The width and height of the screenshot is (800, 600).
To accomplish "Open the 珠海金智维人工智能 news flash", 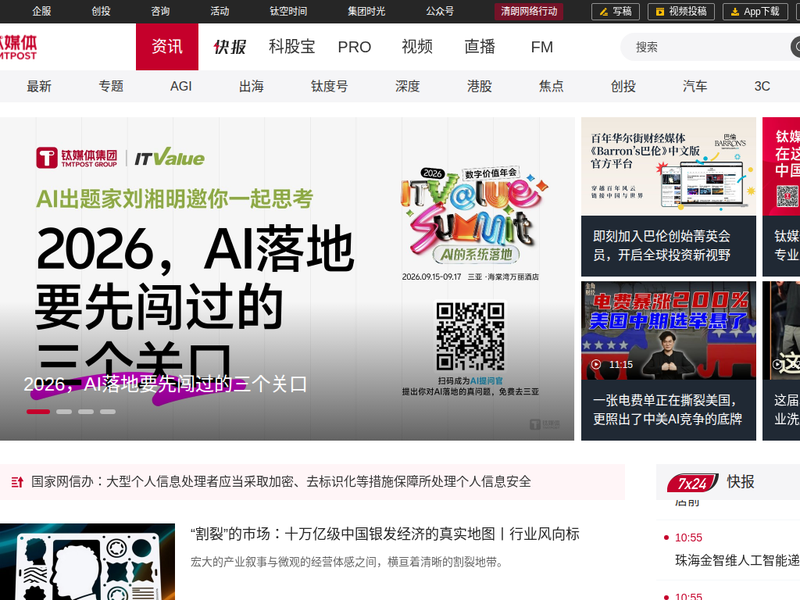I will (737, 560).
